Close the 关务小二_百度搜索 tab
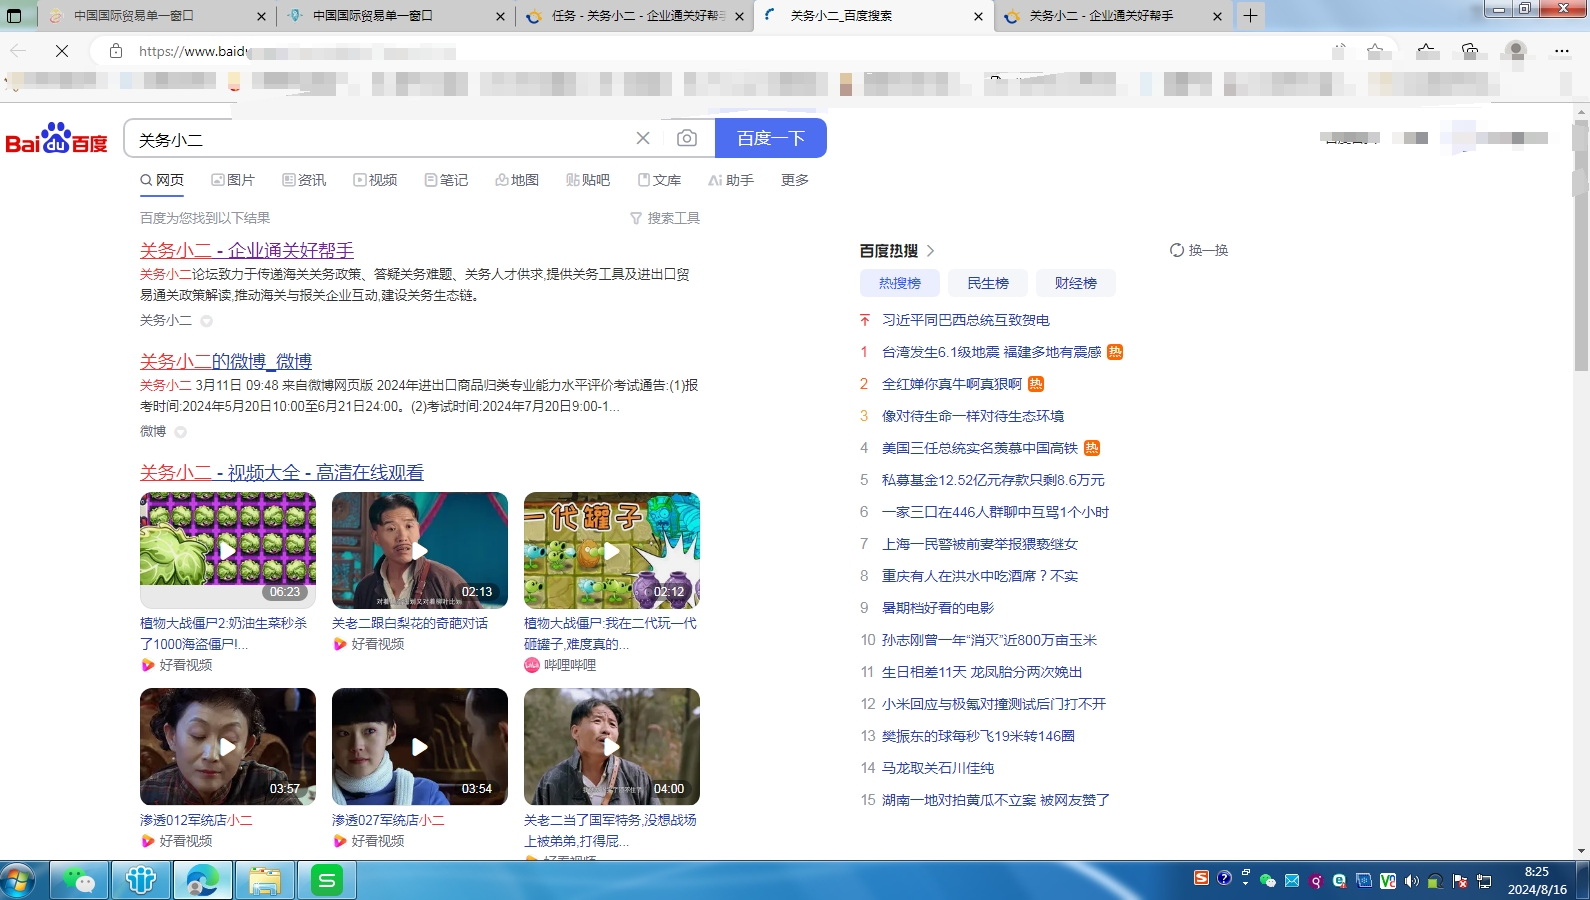The width and height of the screenshot is (1590, 900). point(978,16)
